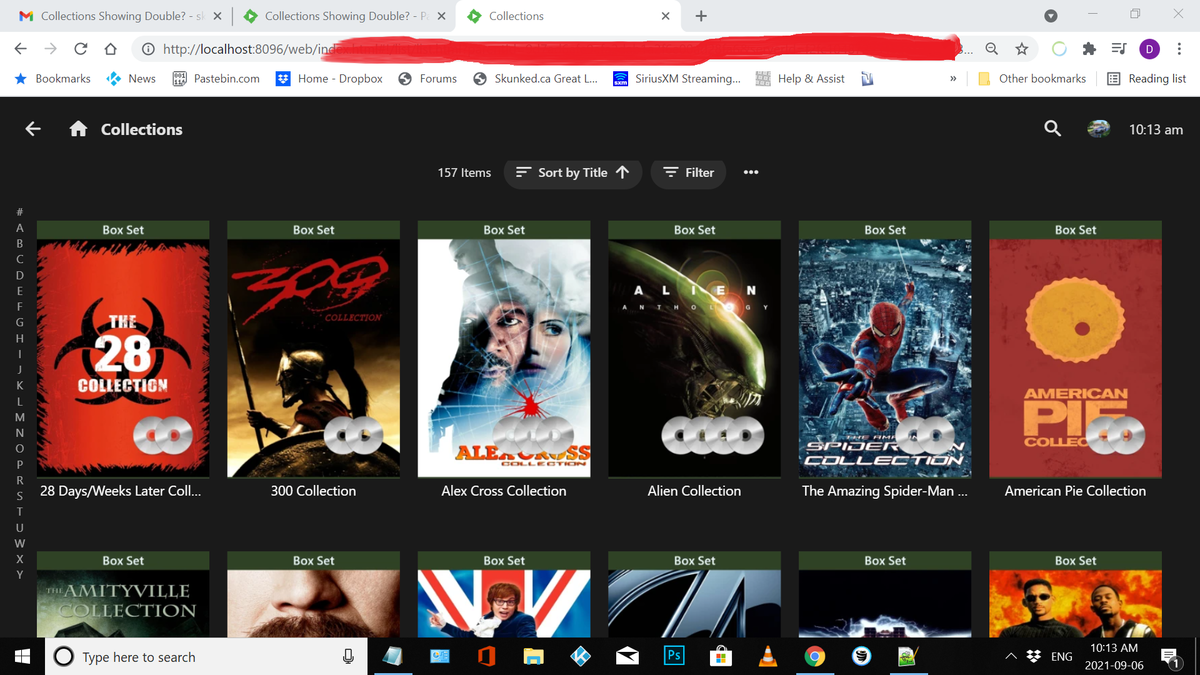Viewport: 1200px width, 675px height.
Task: Open the Bookmarks bookmark
Action: tap(52, 79)
